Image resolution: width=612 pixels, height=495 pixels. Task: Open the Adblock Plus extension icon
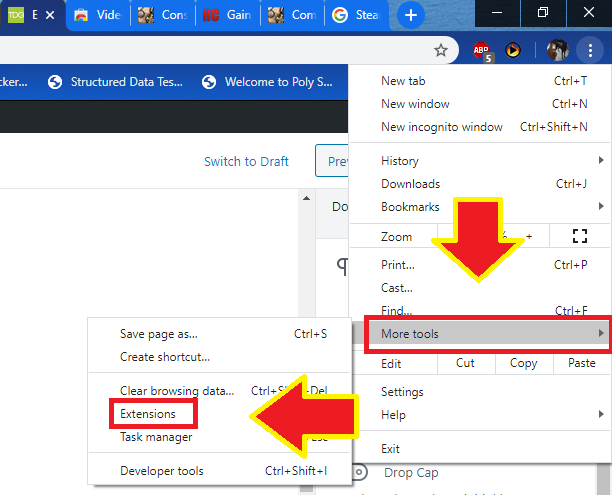(x=483, y=52)
